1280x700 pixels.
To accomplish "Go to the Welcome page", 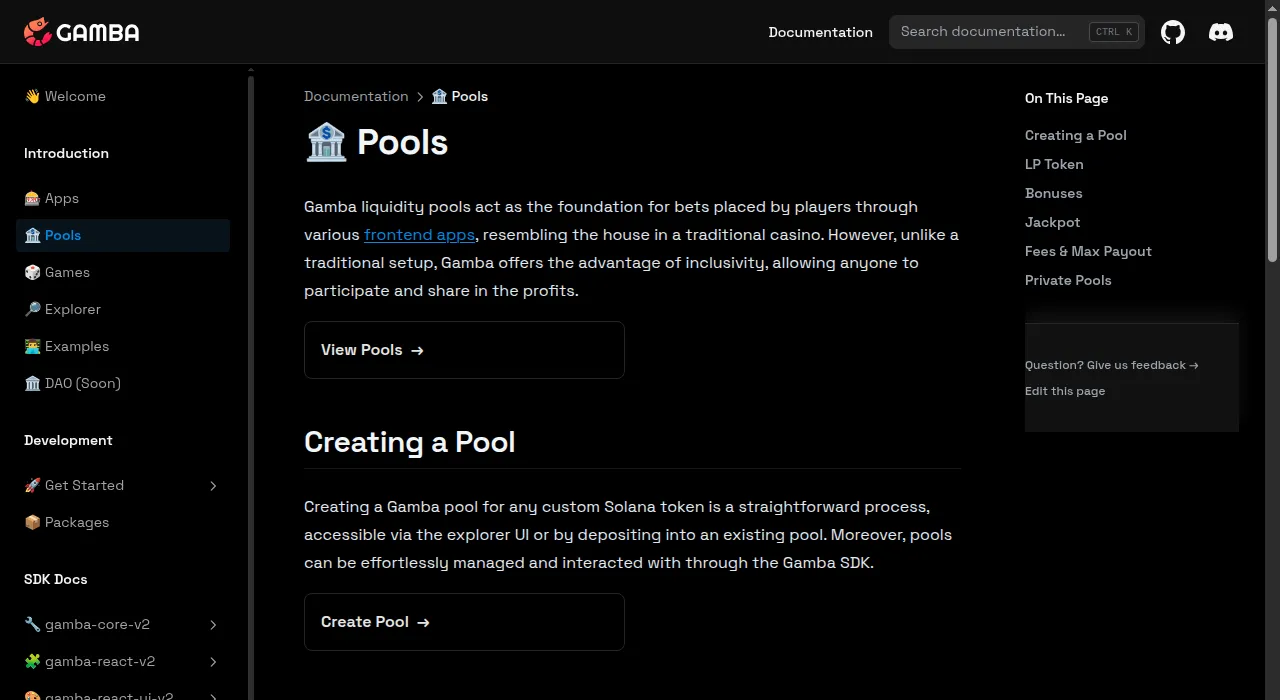I will [x=123, y=96].
